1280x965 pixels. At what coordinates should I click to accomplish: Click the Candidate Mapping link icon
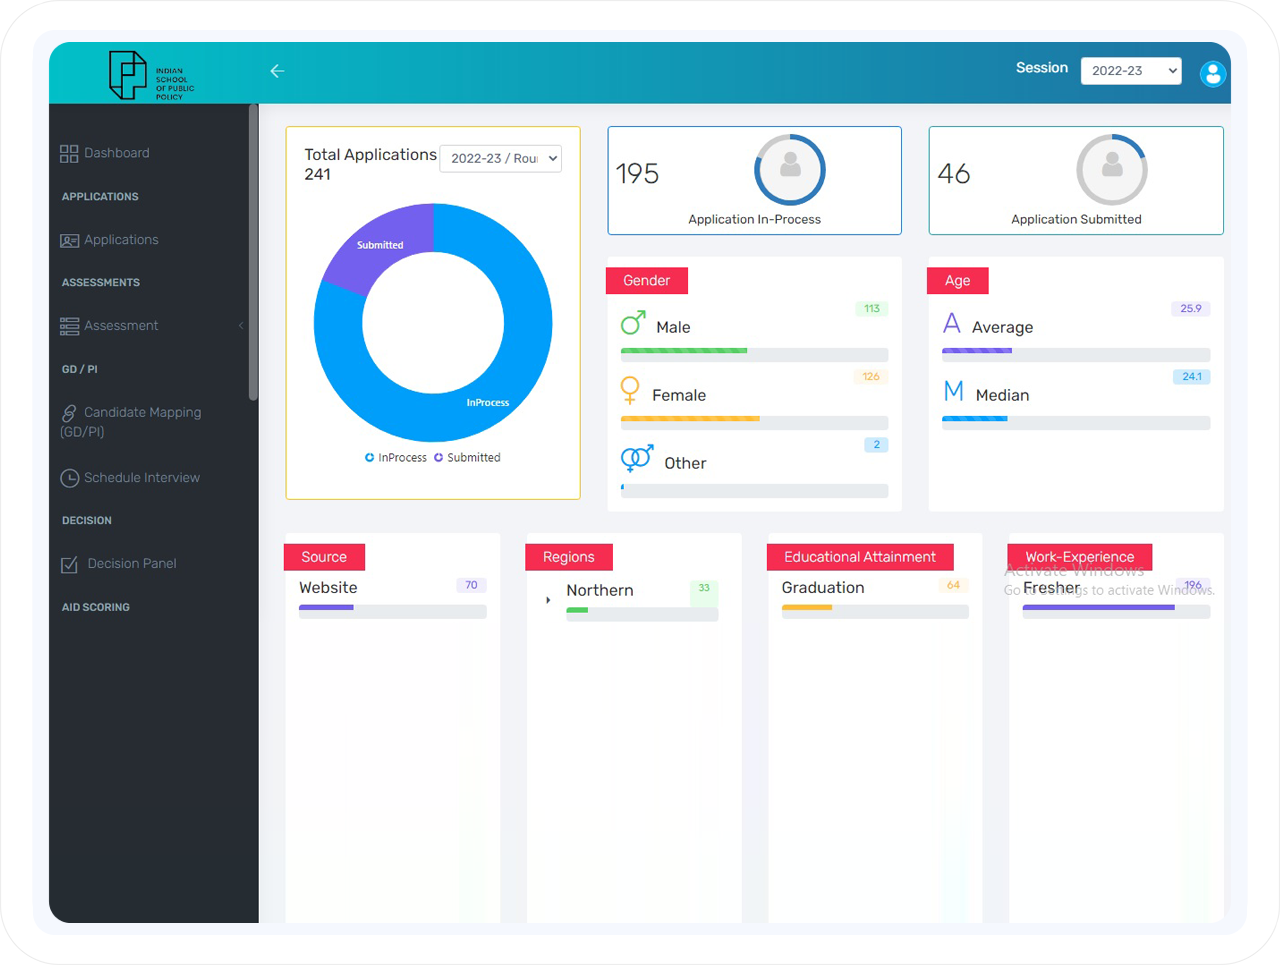[69, 413]
